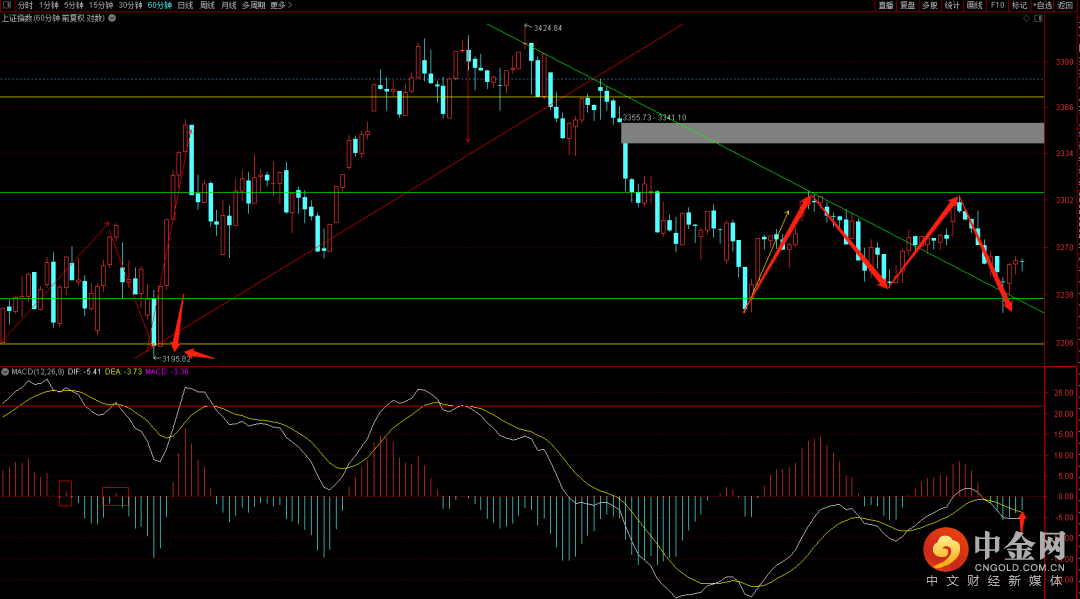Click the 标记 mark button
The height and width of the screenshot is (599, 1080).
point(1019,5)
